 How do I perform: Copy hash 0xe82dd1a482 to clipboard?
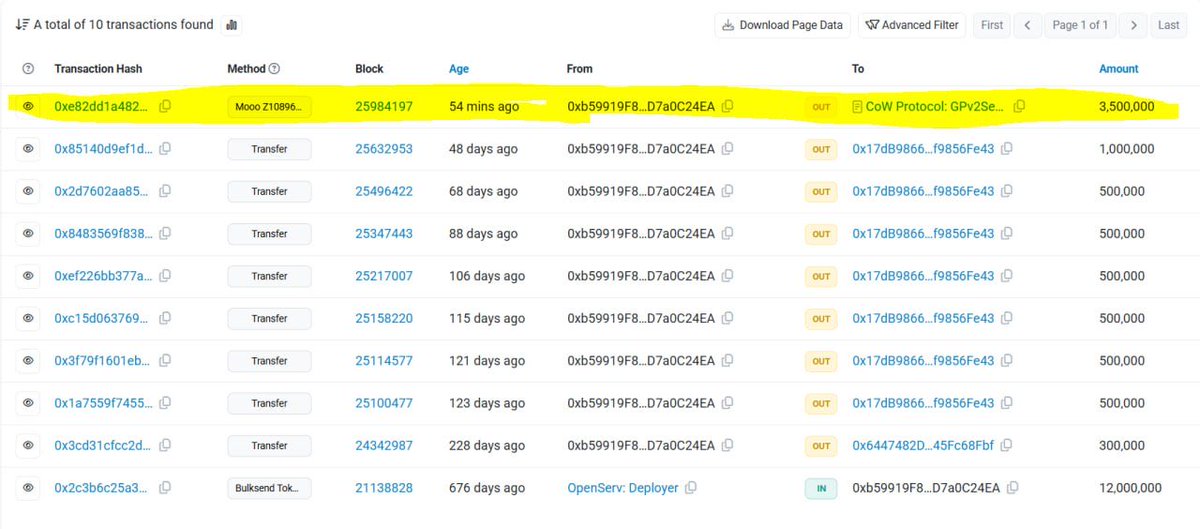(165, 106)
